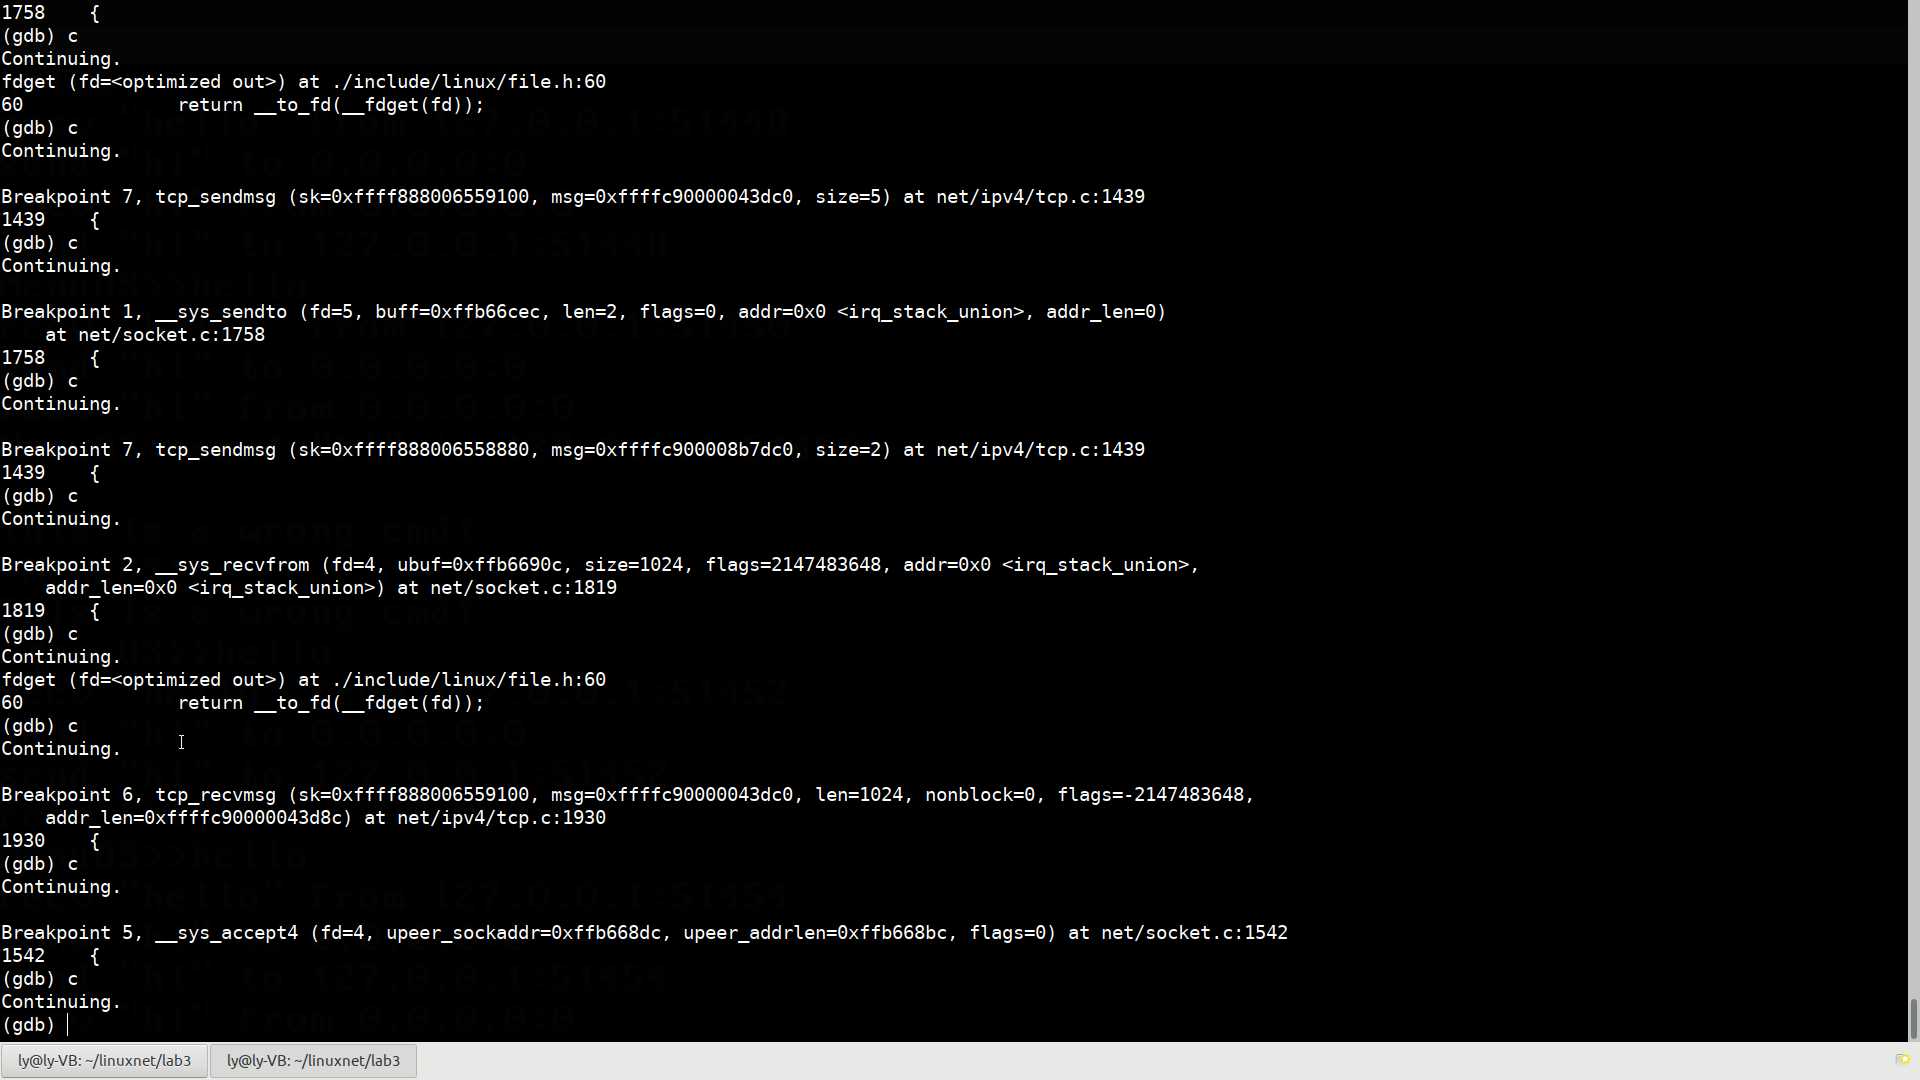
Task: Click the line ending 'at net/ipv4/tcp.c:1930'
Action: tap(325, 818)
